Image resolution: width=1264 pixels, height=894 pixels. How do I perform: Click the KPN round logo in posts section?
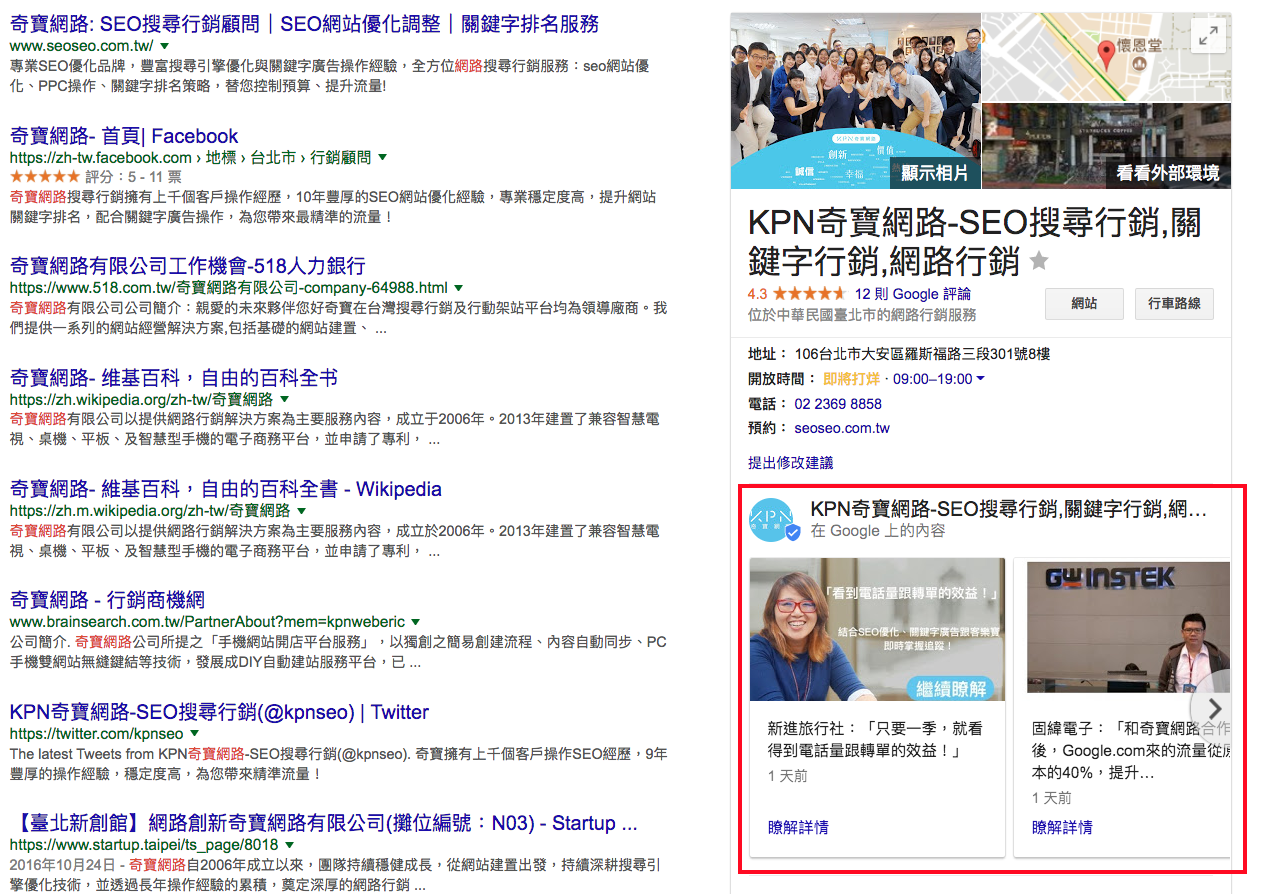click(x=772, y=520)
